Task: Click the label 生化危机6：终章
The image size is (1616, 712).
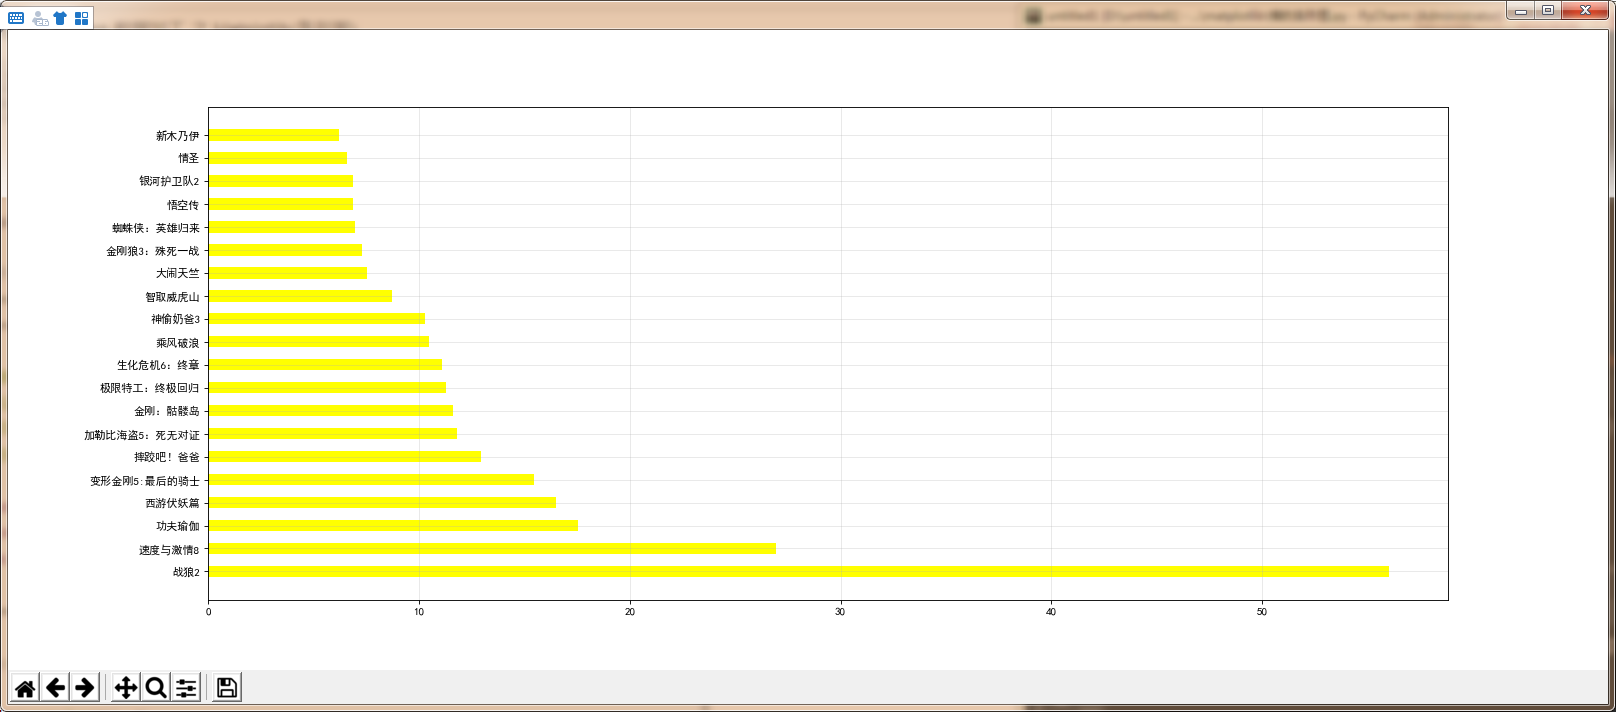Action: pos(158,365)
